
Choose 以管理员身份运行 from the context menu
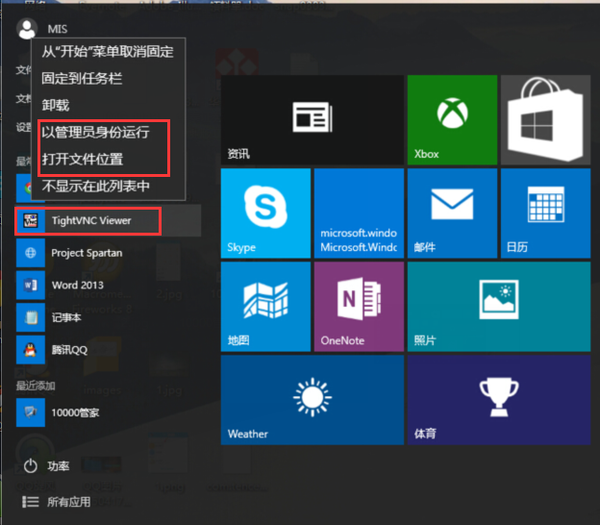tap(108, 132)
